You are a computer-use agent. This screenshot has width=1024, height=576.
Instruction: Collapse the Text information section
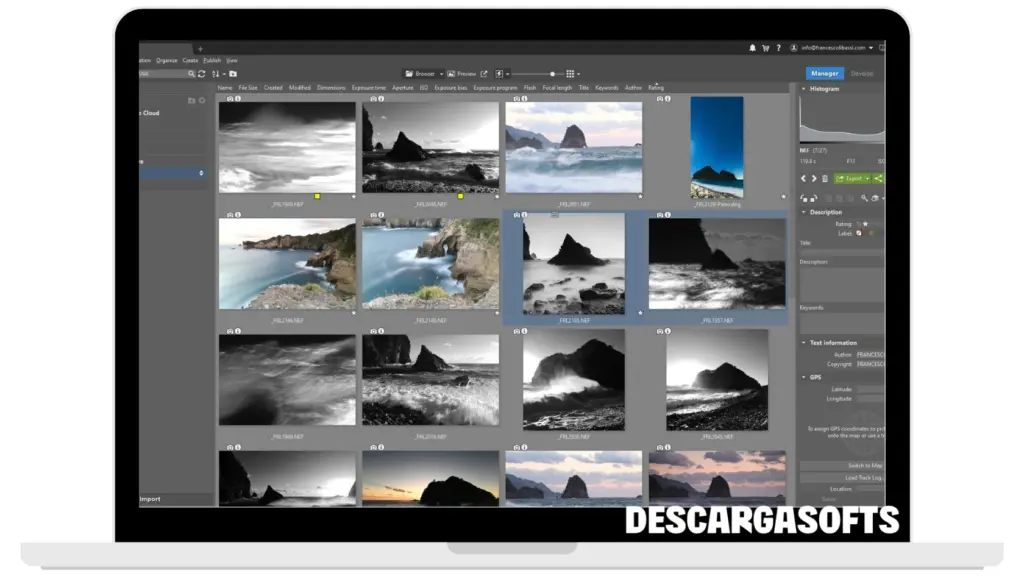click(x=803, y=343)
